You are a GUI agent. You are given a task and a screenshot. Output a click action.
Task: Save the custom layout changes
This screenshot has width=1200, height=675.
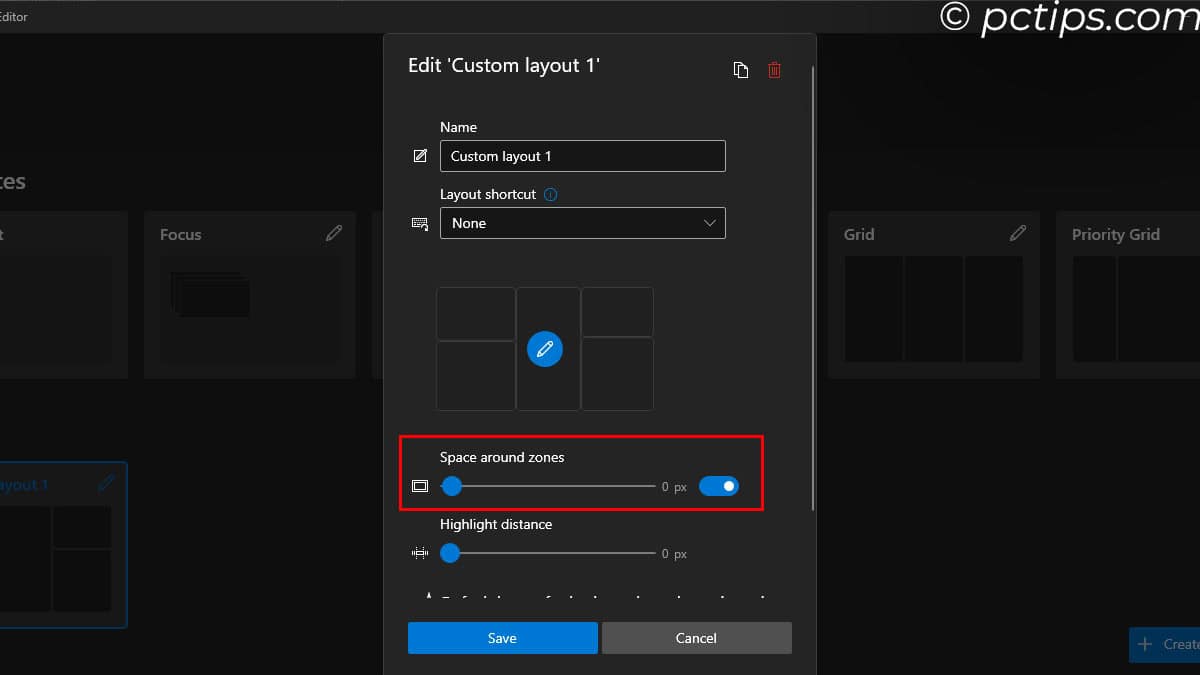click(x=502, y=637)
